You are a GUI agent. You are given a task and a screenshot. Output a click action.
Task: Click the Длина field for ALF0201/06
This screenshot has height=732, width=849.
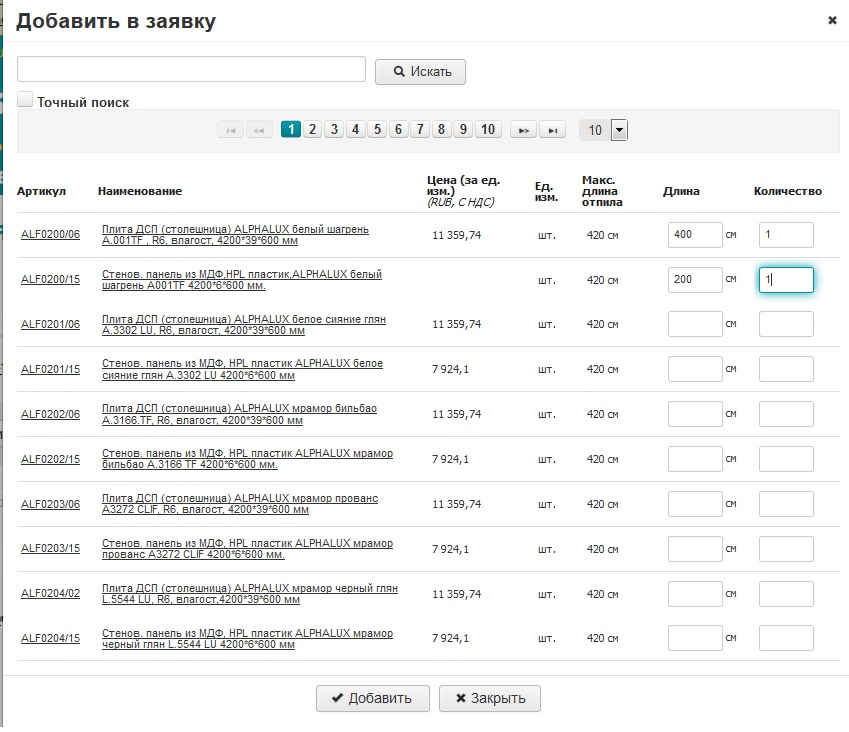pos(695,324)
